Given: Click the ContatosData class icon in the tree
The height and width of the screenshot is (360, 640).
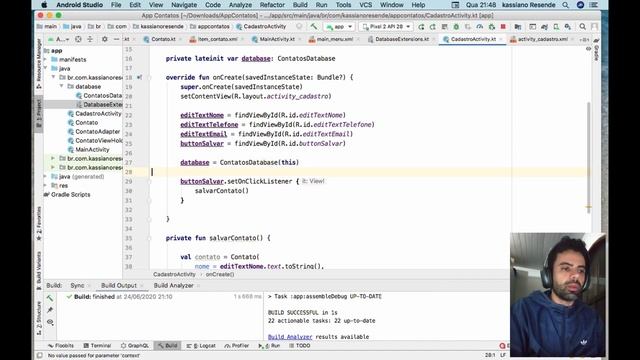Looking at the screenshot, I should (x=79, y=96).
